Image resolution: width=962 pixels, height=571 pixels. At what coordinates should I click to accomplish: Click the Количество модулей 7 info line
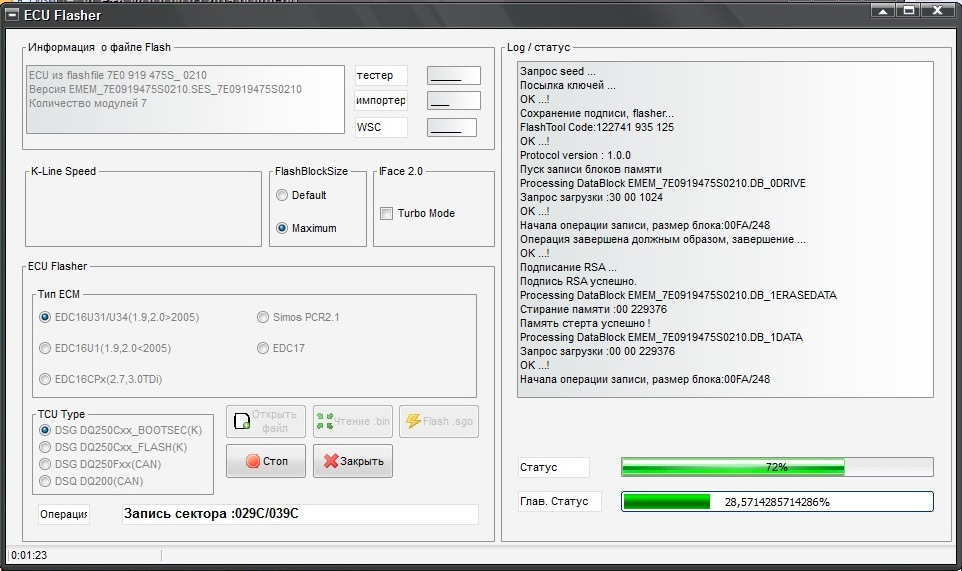(88, 103)
